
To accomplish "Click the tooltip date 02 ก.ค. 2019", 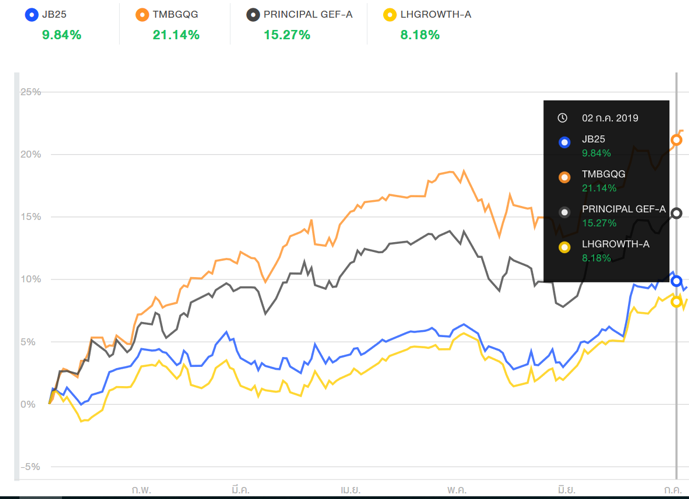I will click(610, 118).
